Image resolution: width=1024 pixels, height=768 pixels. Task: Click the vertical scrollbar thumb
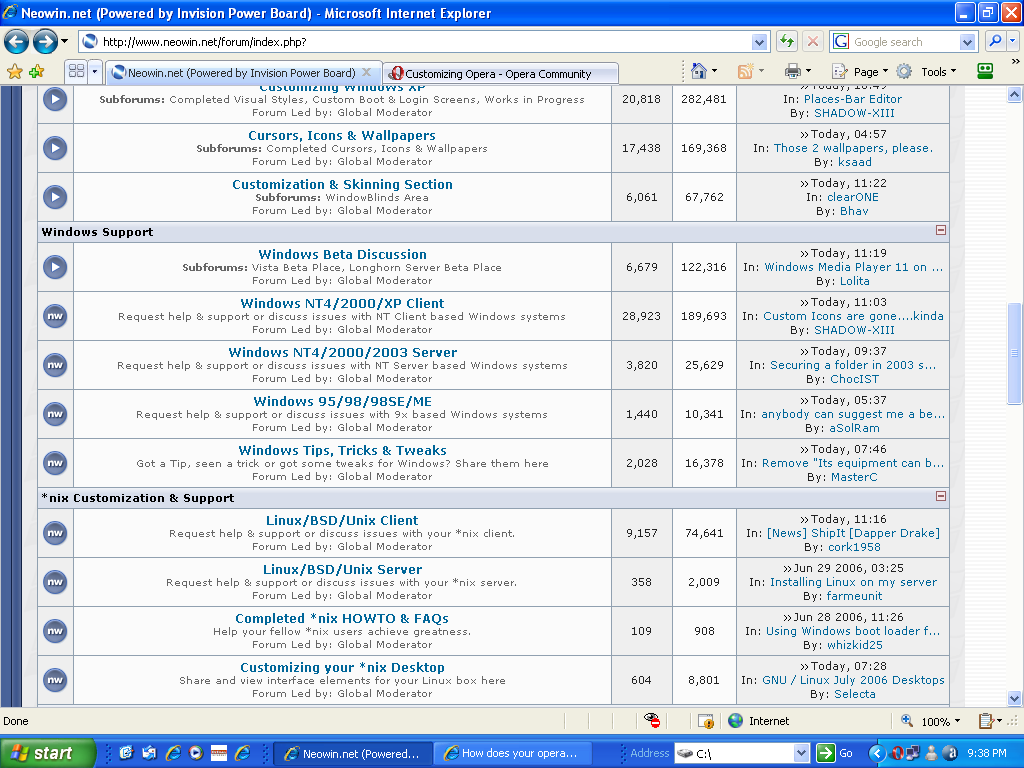pos(1014,353)
